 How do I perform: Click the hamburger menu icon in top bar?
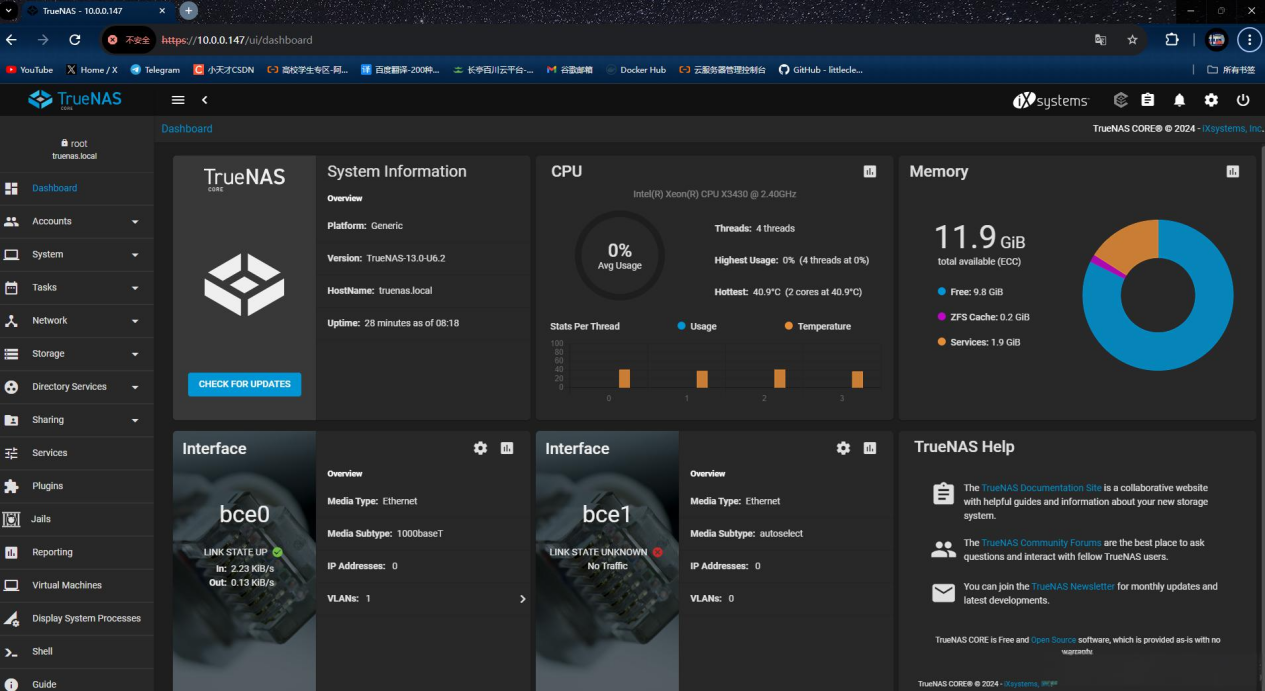point(178,100)
